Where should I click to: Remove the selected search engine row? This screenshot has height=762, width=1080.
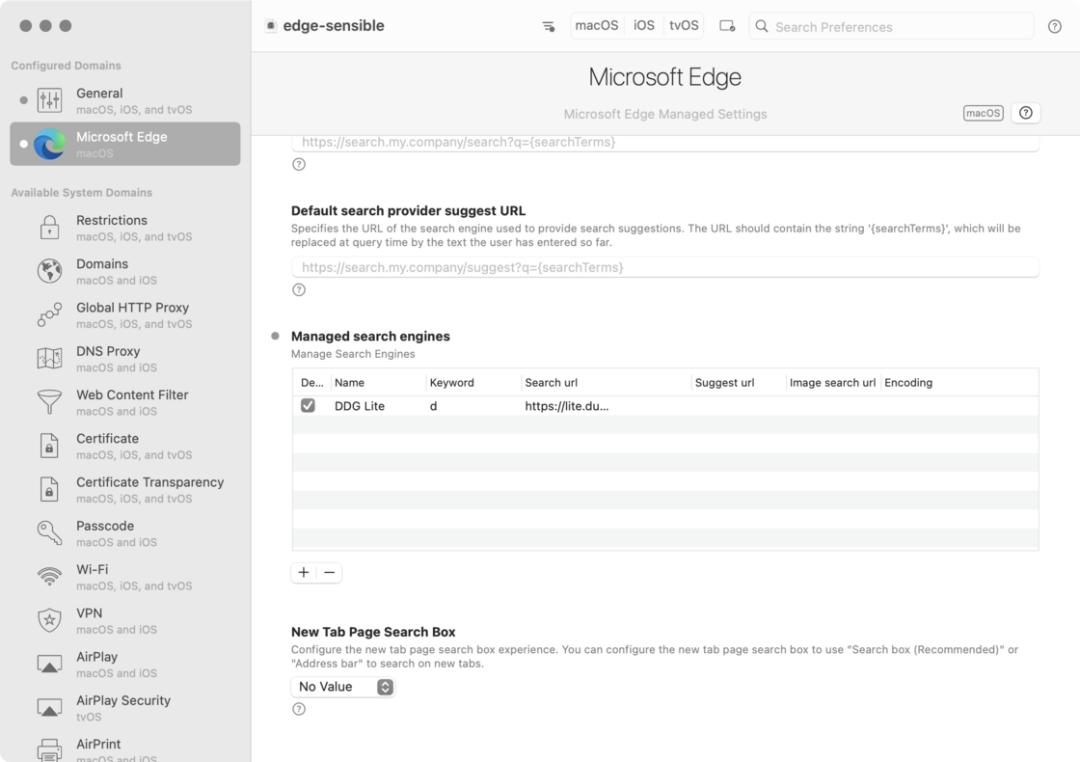pos(329,573)
